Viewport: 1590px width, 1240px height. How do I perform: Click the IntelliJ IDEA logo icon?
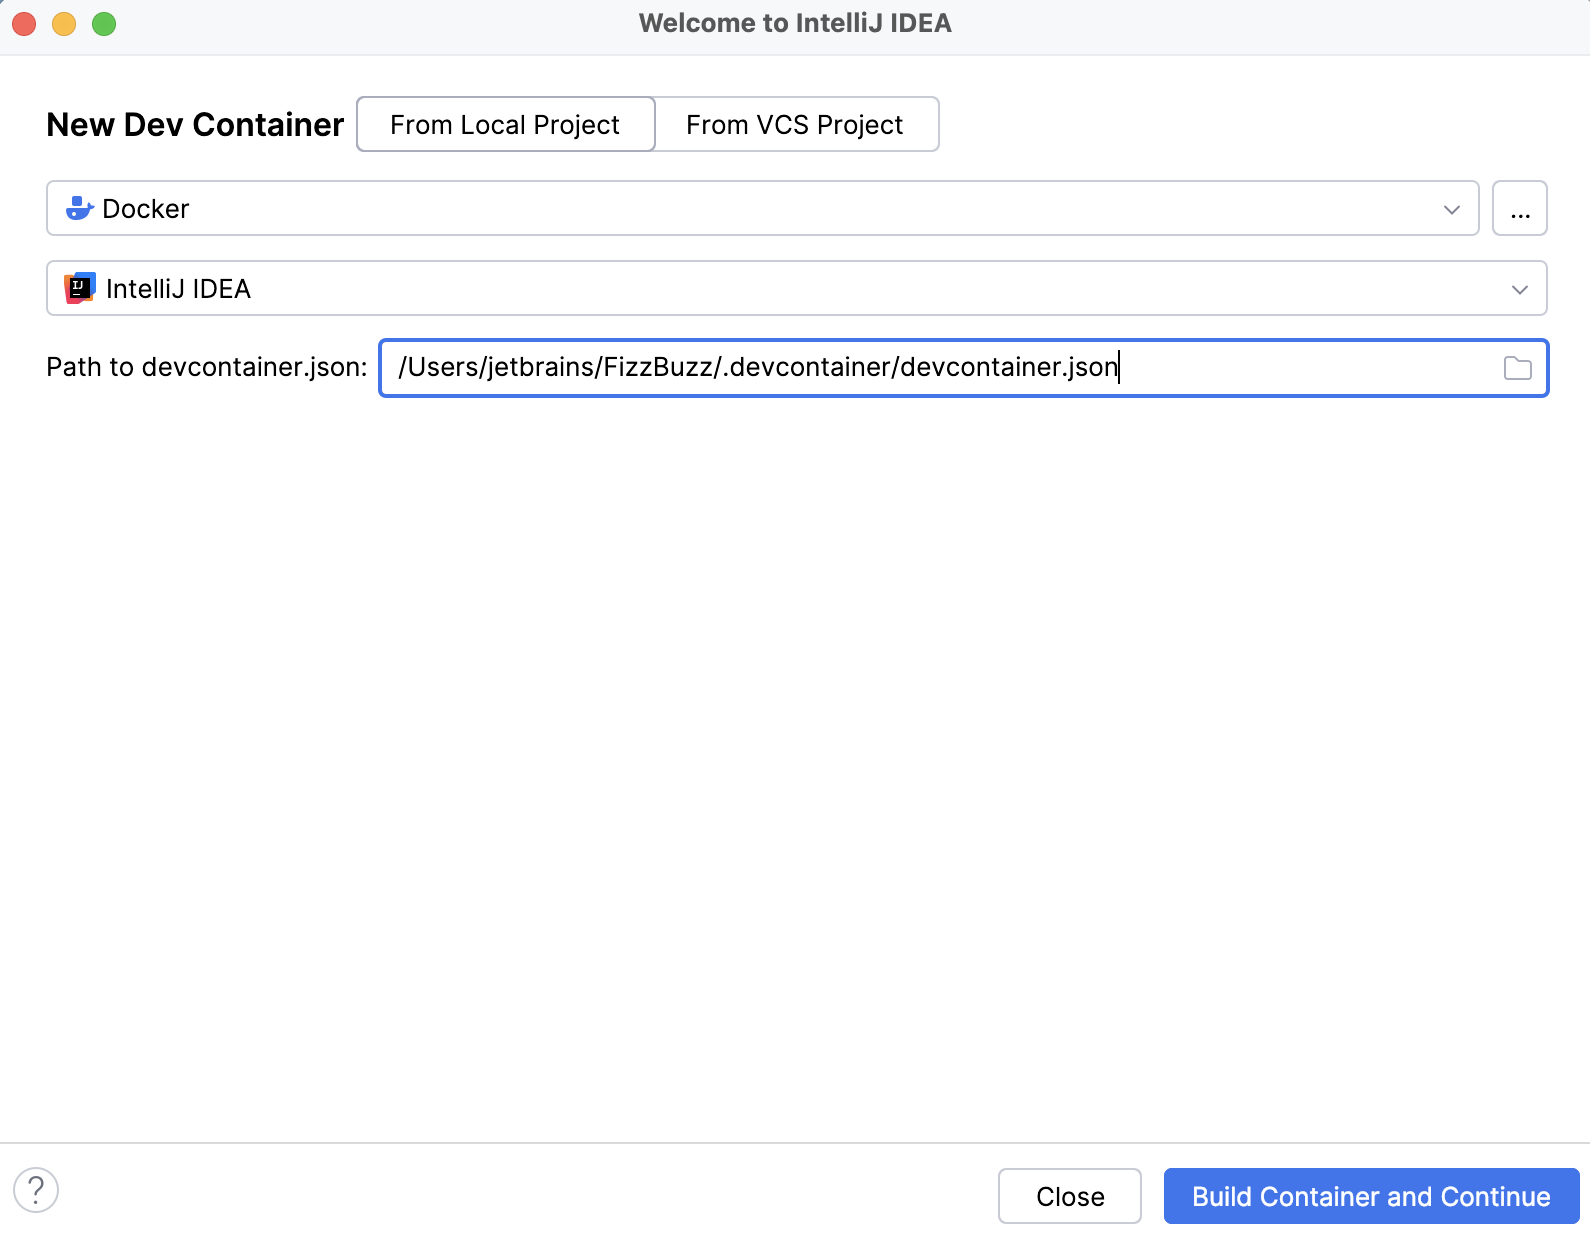click(x=80, y=288)
